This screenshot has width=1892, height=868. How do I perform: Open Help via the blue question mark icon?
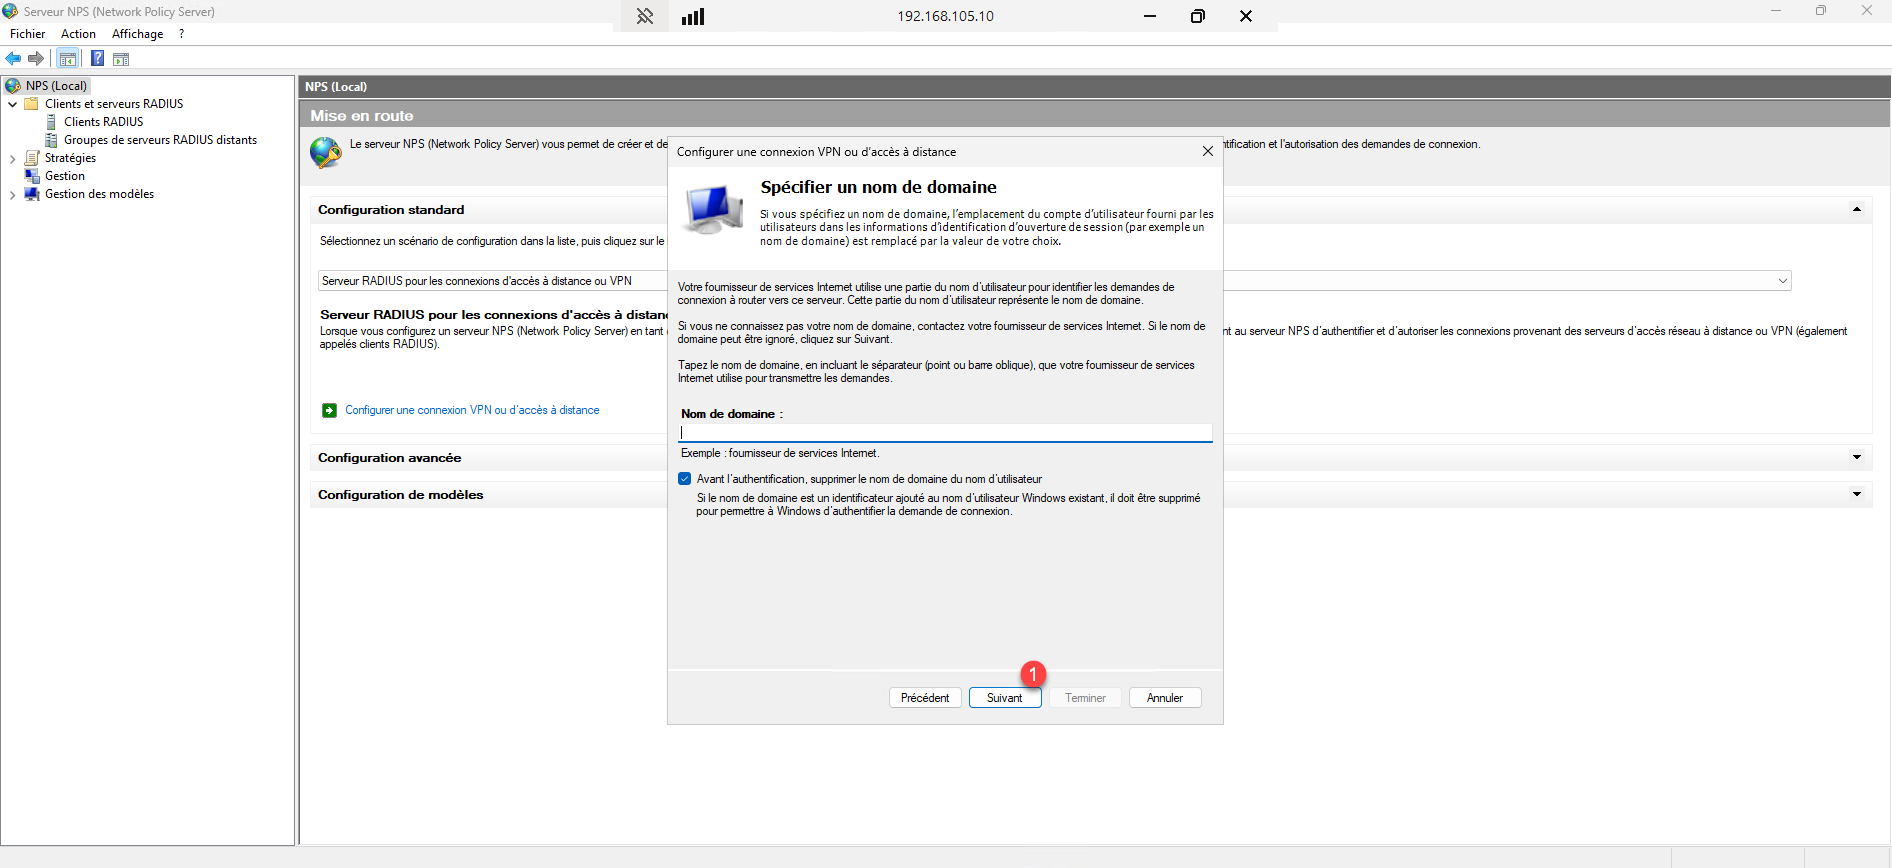tap(97, 59)
